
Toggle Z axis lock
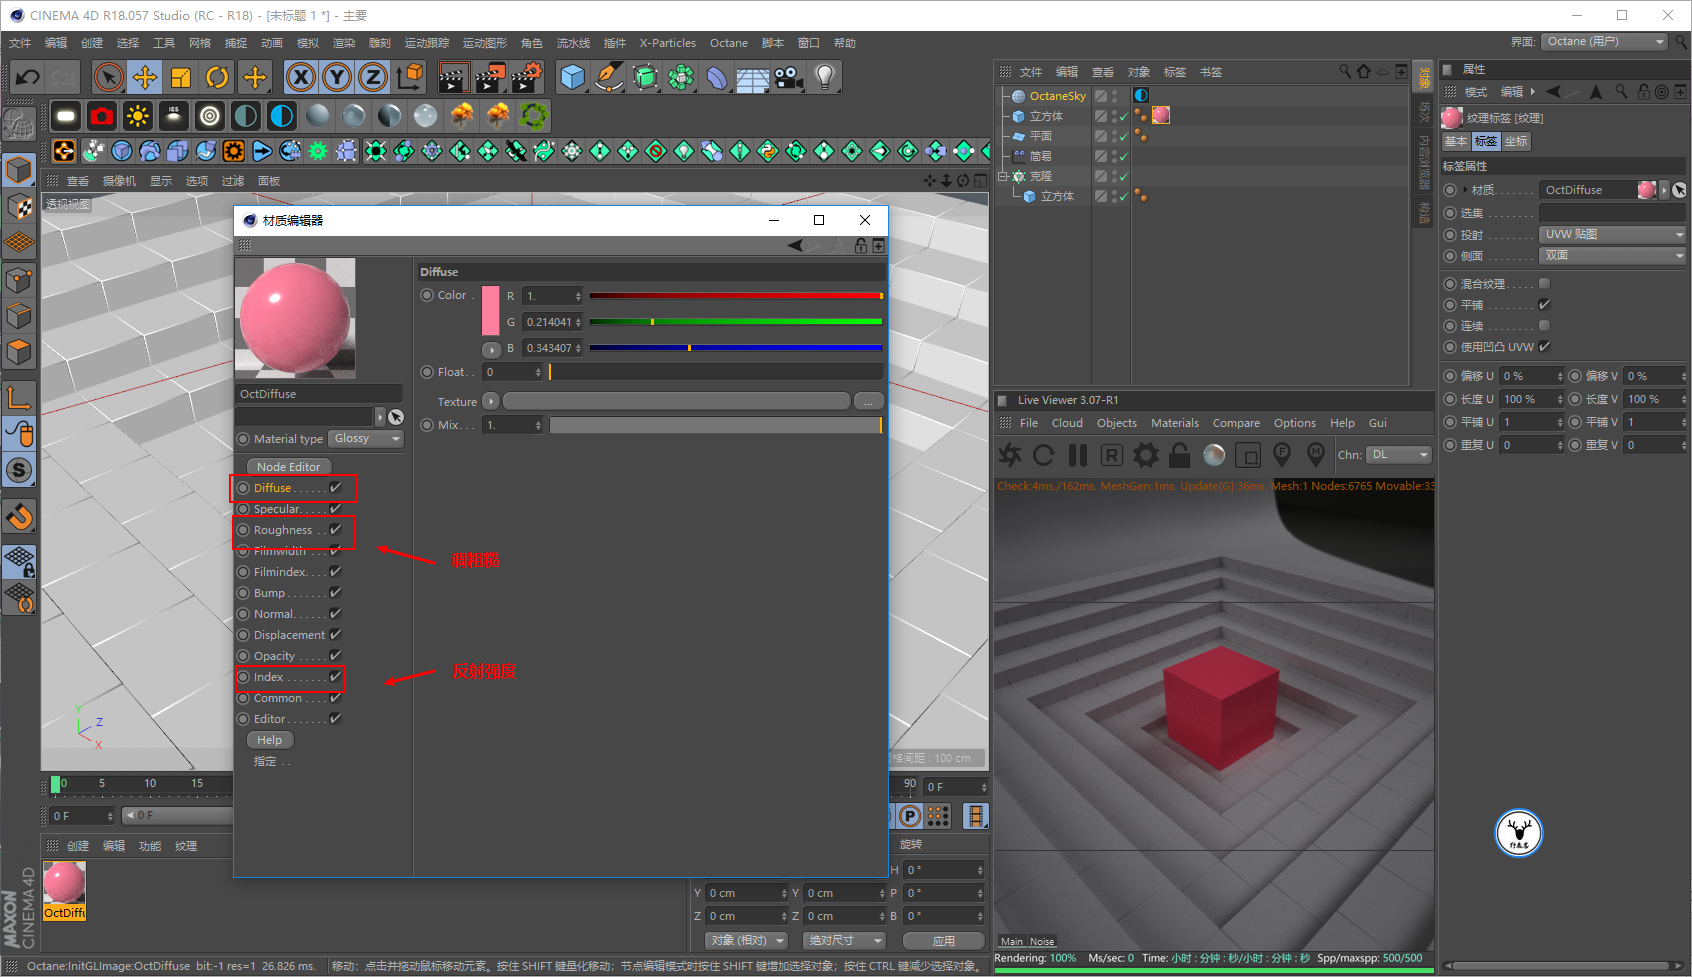(x=373, y=77)
